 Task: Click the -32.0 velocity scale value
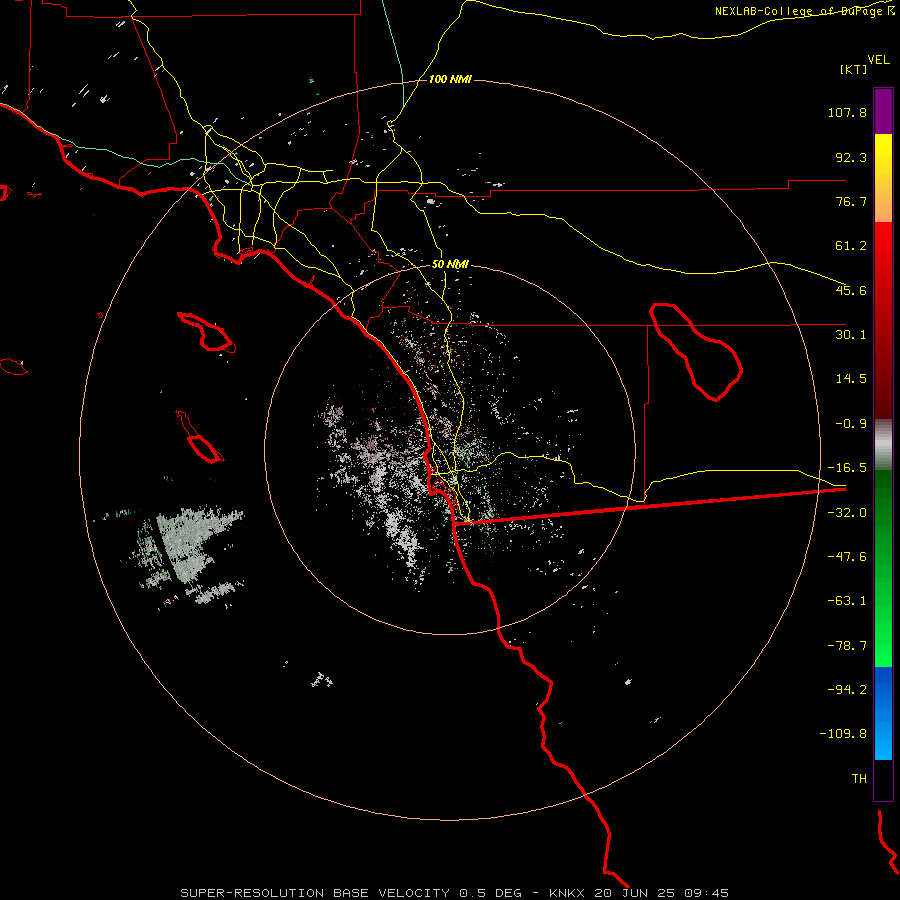pyautogui.click(x=847, y=513)
